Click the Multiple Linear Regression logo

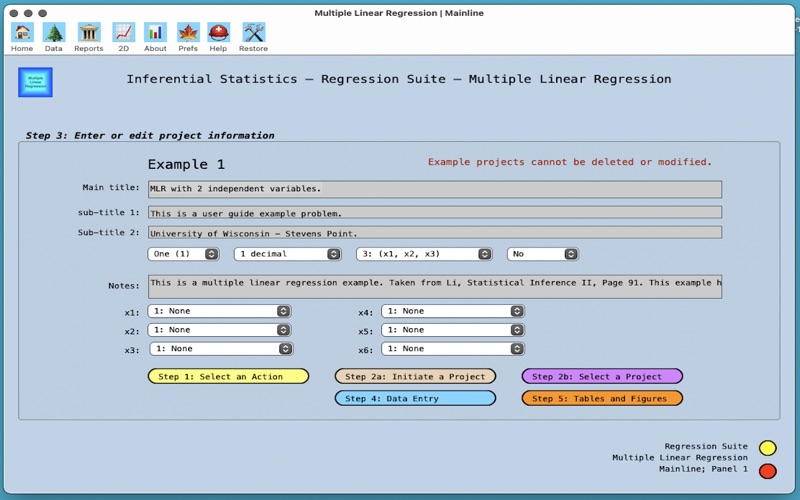click(x=35, y=82)
